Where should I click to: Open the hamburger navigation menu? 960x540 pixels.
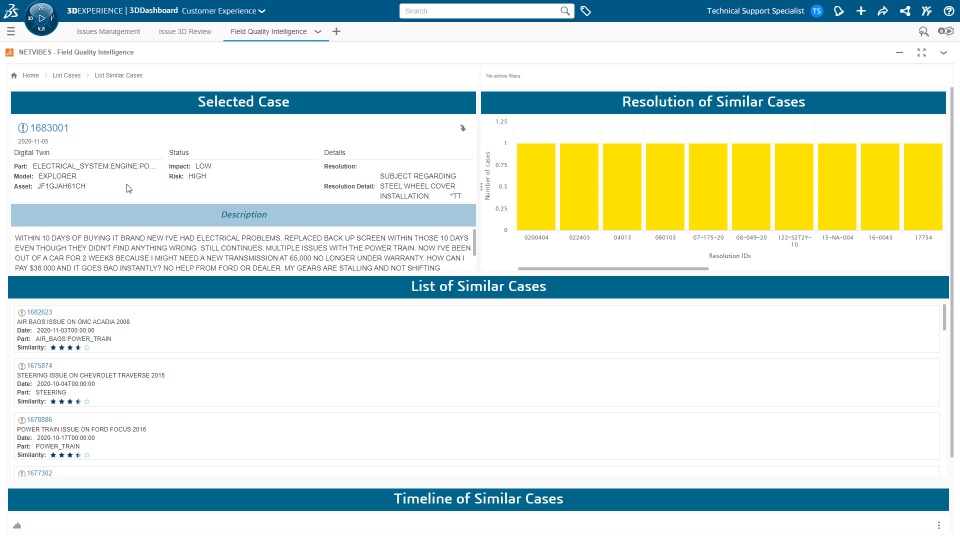click(x=10, y=31)
